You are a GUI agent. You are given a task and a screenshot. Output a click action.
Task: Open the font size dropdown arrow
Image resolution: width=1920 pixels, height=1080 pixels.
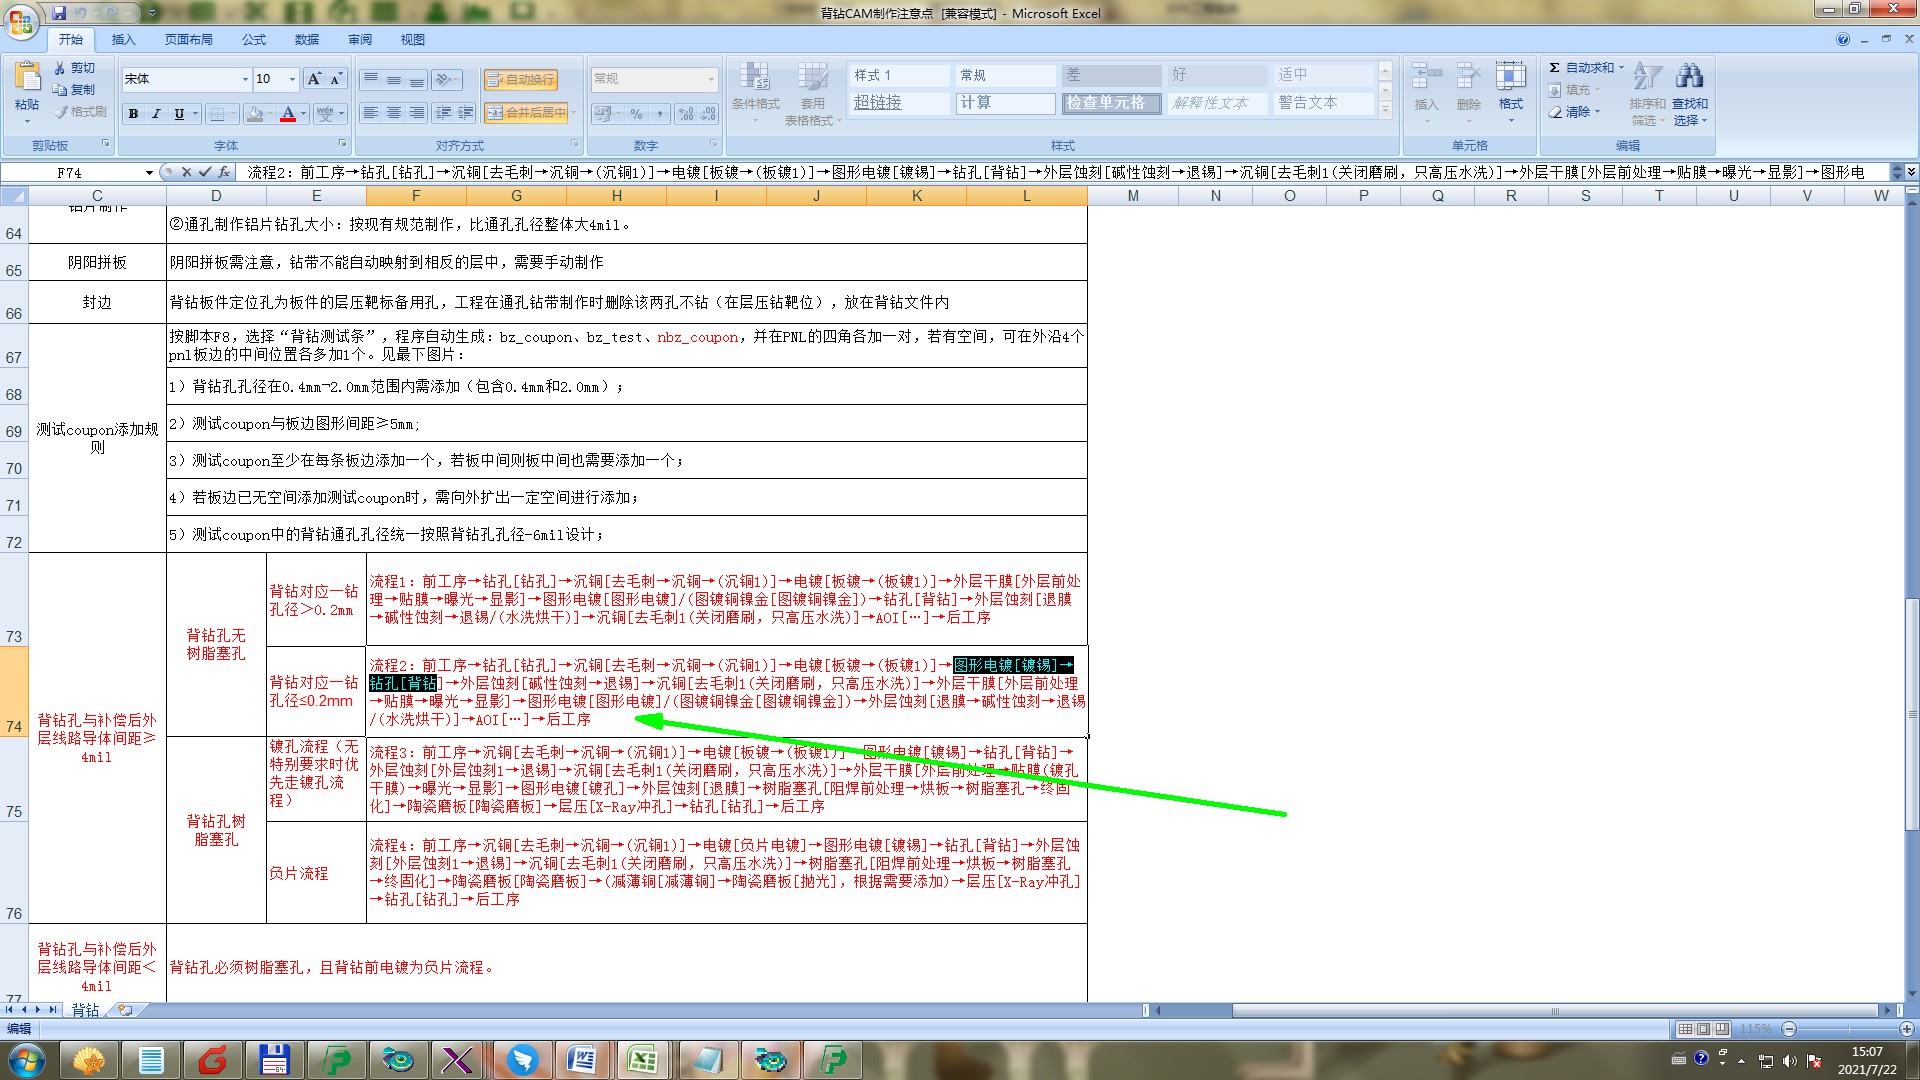(292, 79)
